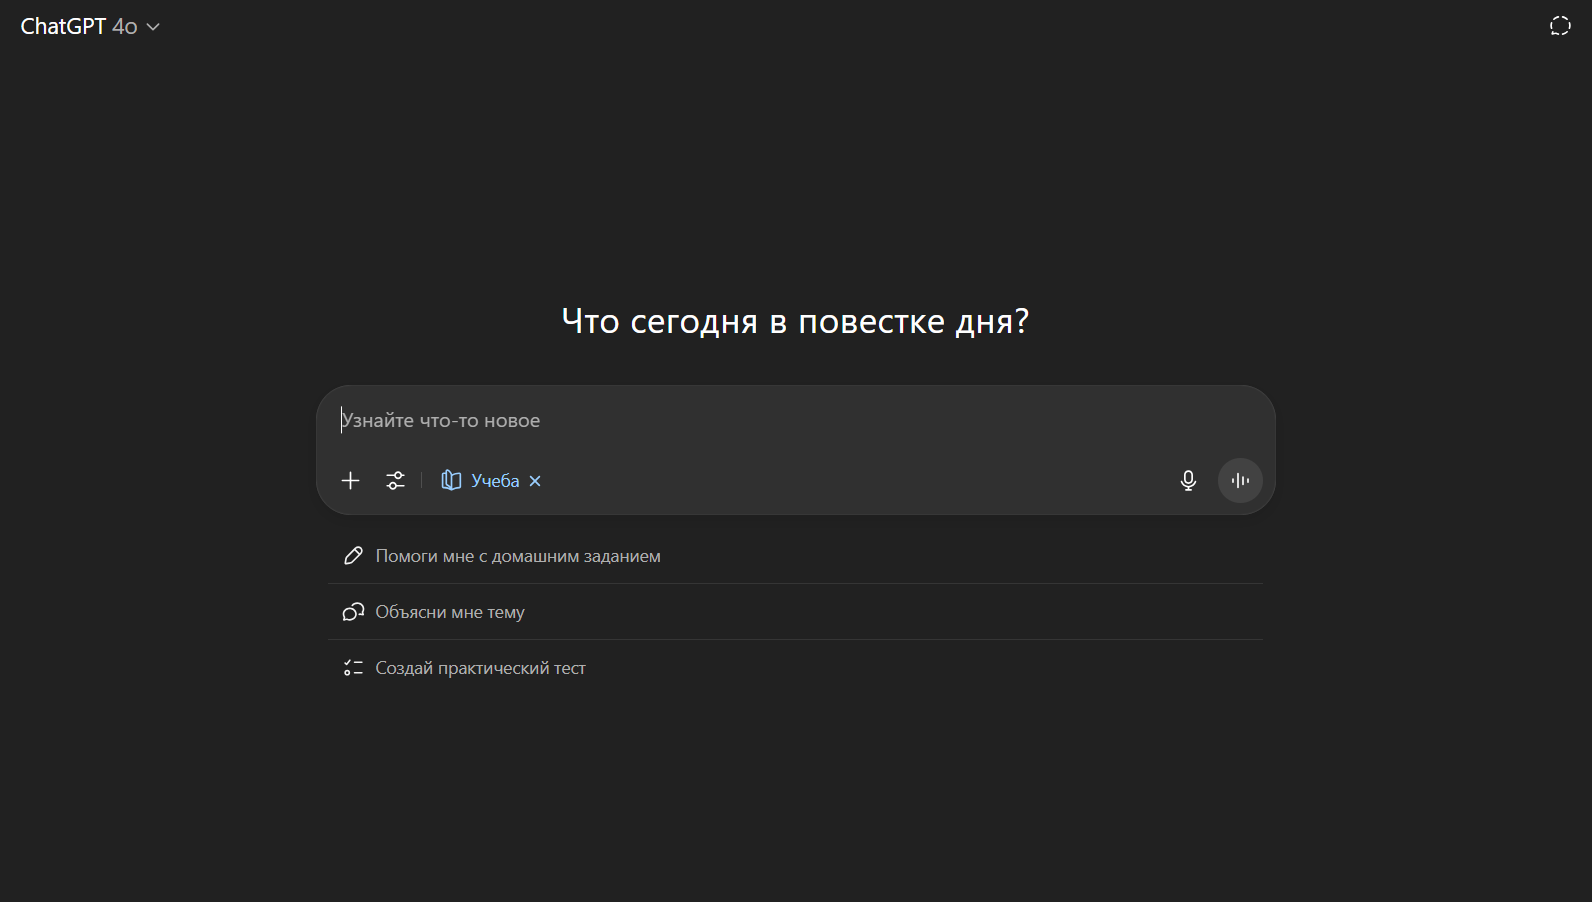Click the heading 'Что сегодня в повестке дня?'
The width and height of the screenshot is (1592, 902).
(795, 321)
